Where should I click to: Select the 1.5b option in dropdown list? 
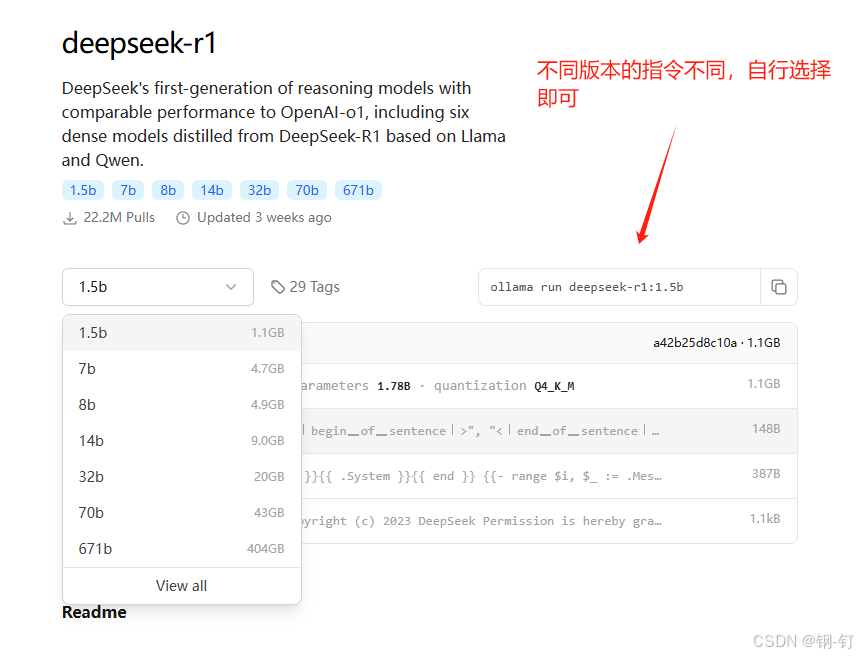click(x=182, y=333)
